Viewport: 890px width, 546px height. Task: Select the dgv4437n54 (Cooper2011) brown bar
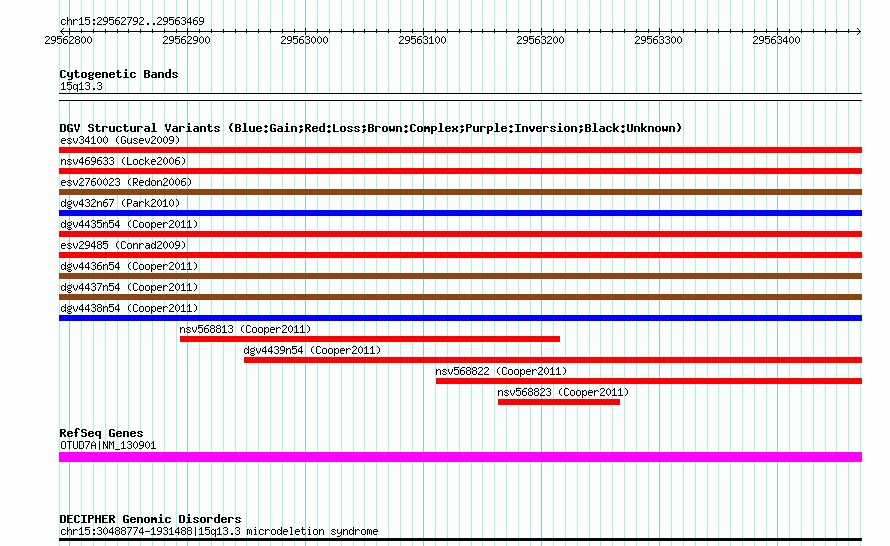pyautogui.click(x=460, y=297)
